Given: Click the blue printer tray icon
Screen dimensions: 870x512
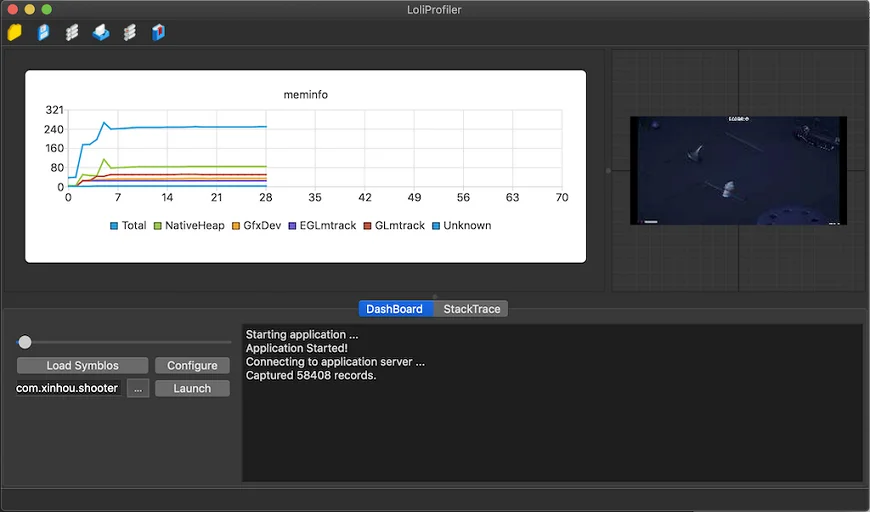Looking at the screenshot, I should [x=101, y=32].
